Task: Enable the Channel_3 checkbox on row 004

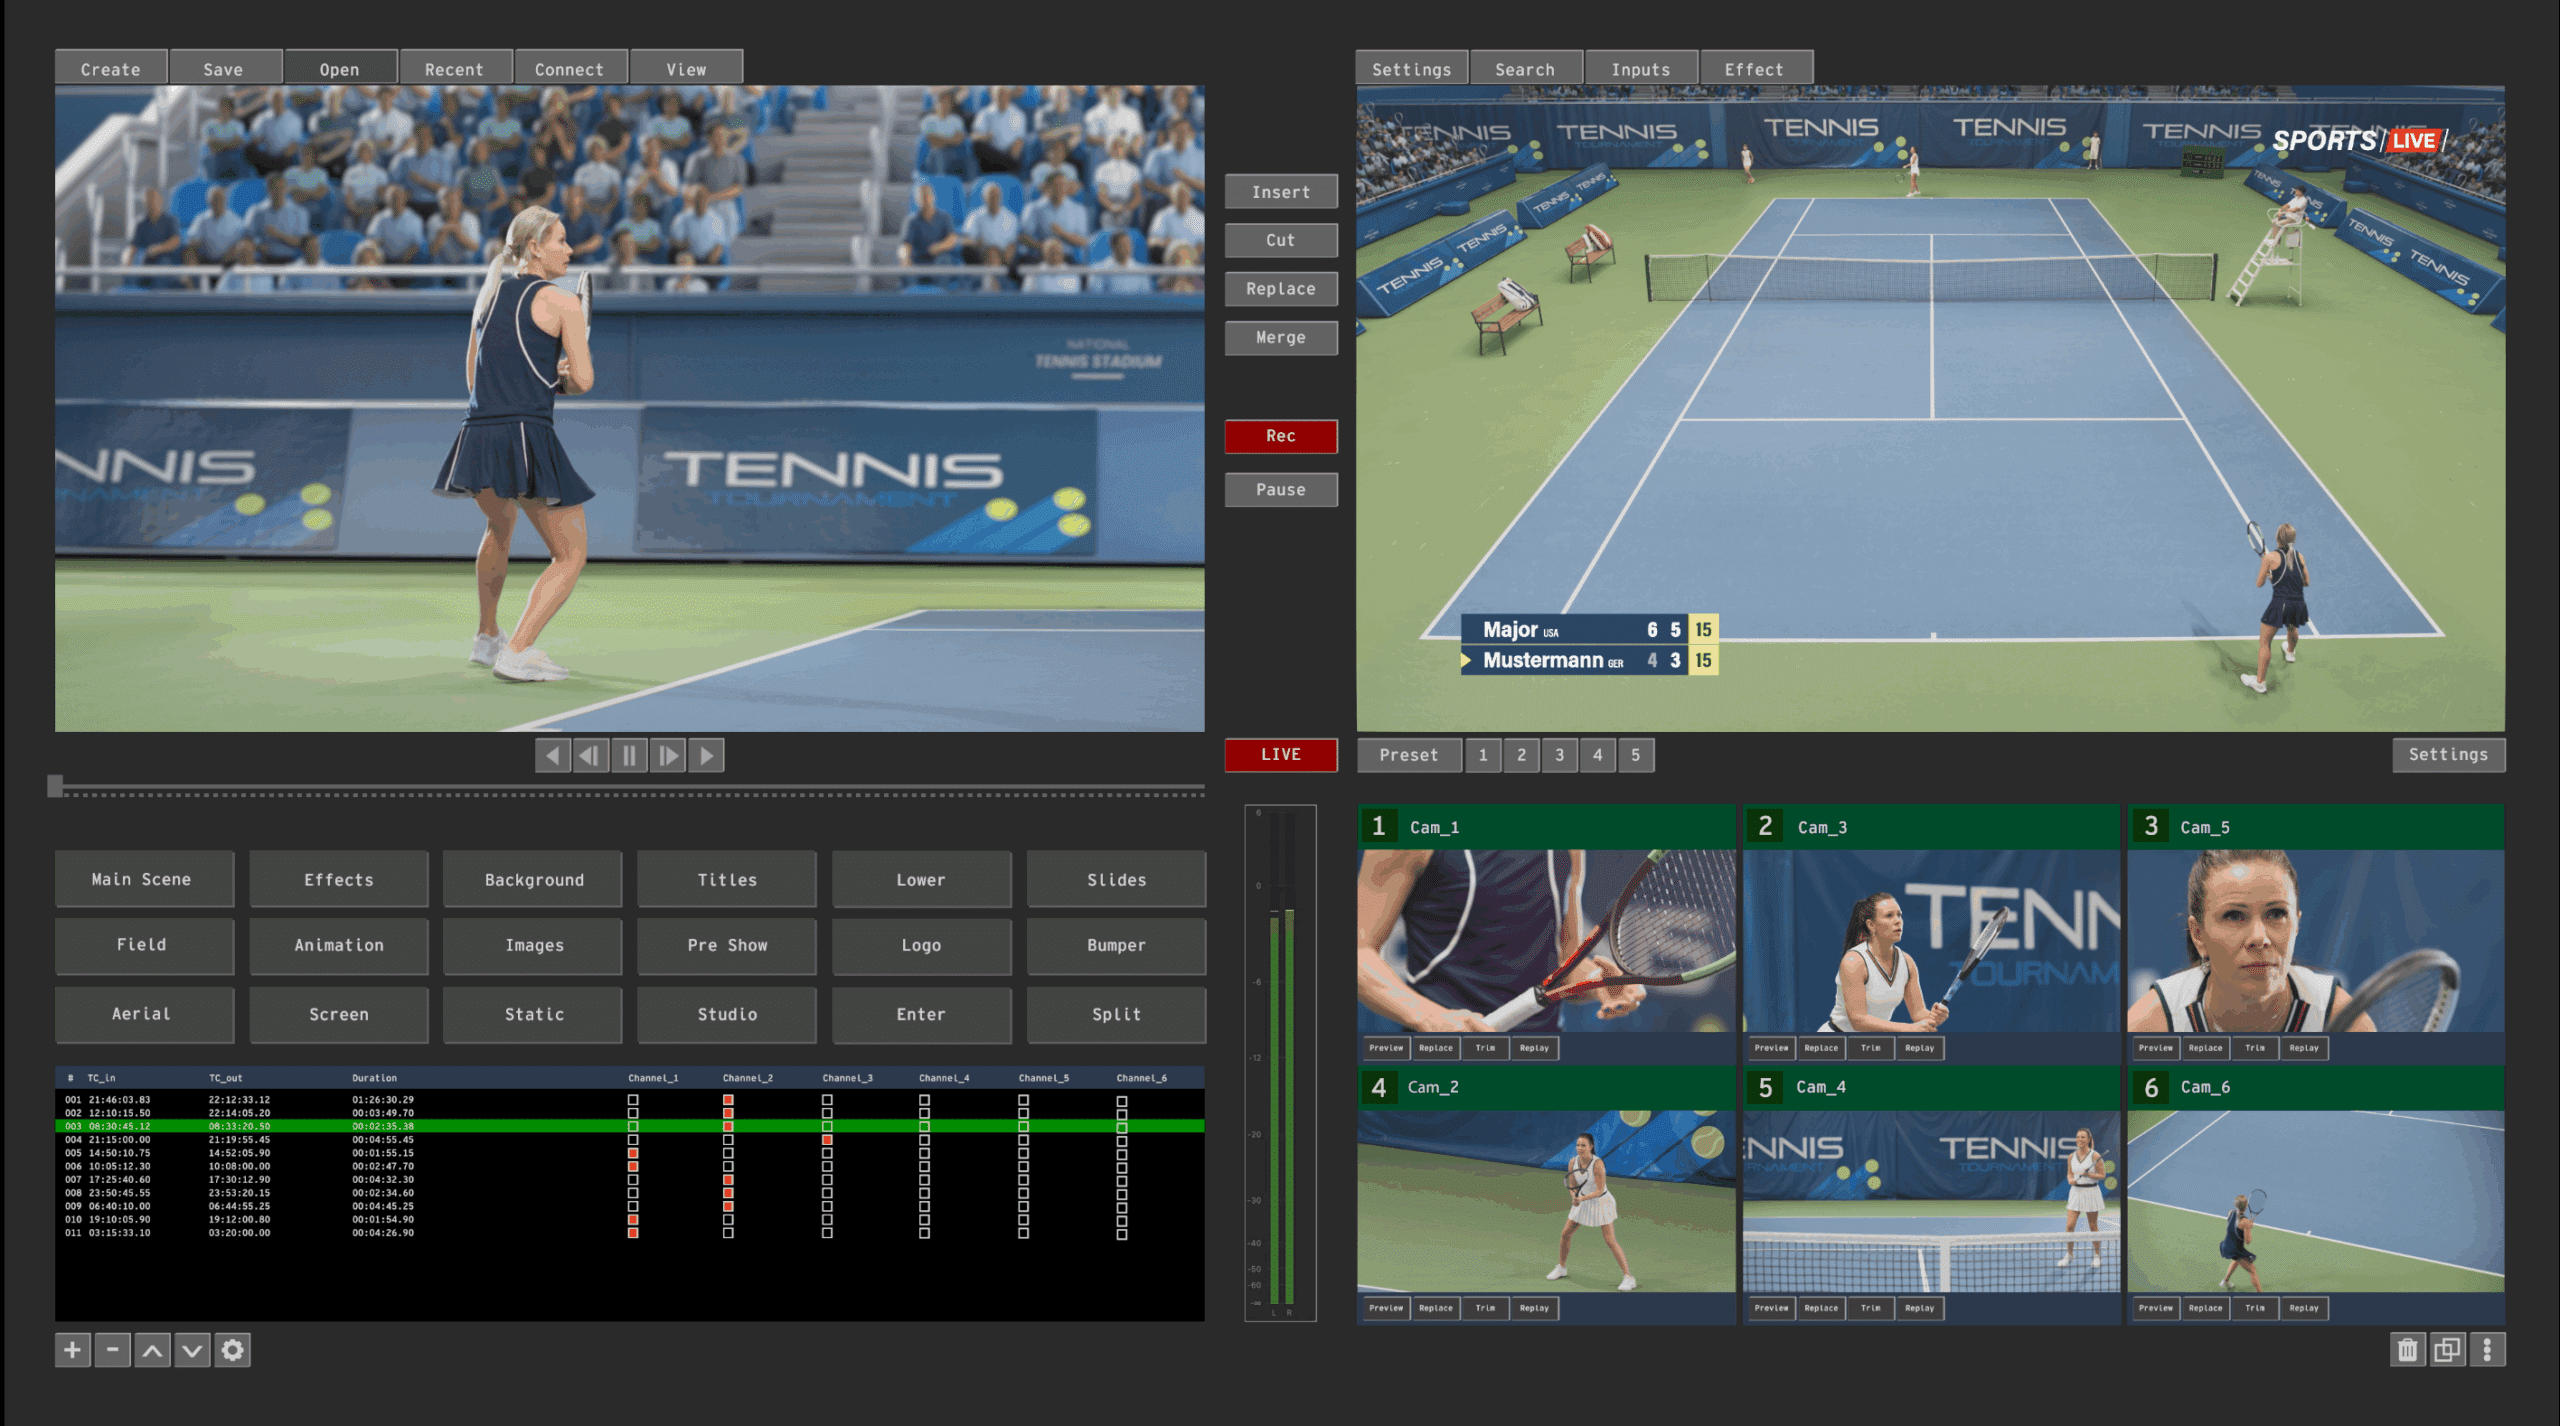Action: pyautogui.click(x=826, y=1139)
